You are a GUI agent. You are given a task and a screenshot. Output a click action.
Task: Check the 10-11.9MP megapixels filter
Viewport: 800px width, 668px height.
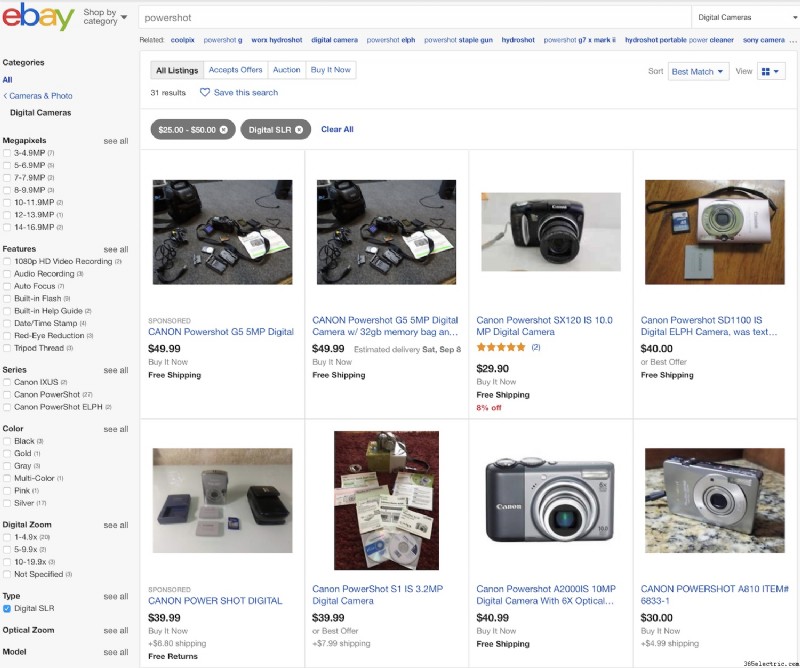[7, 203]
